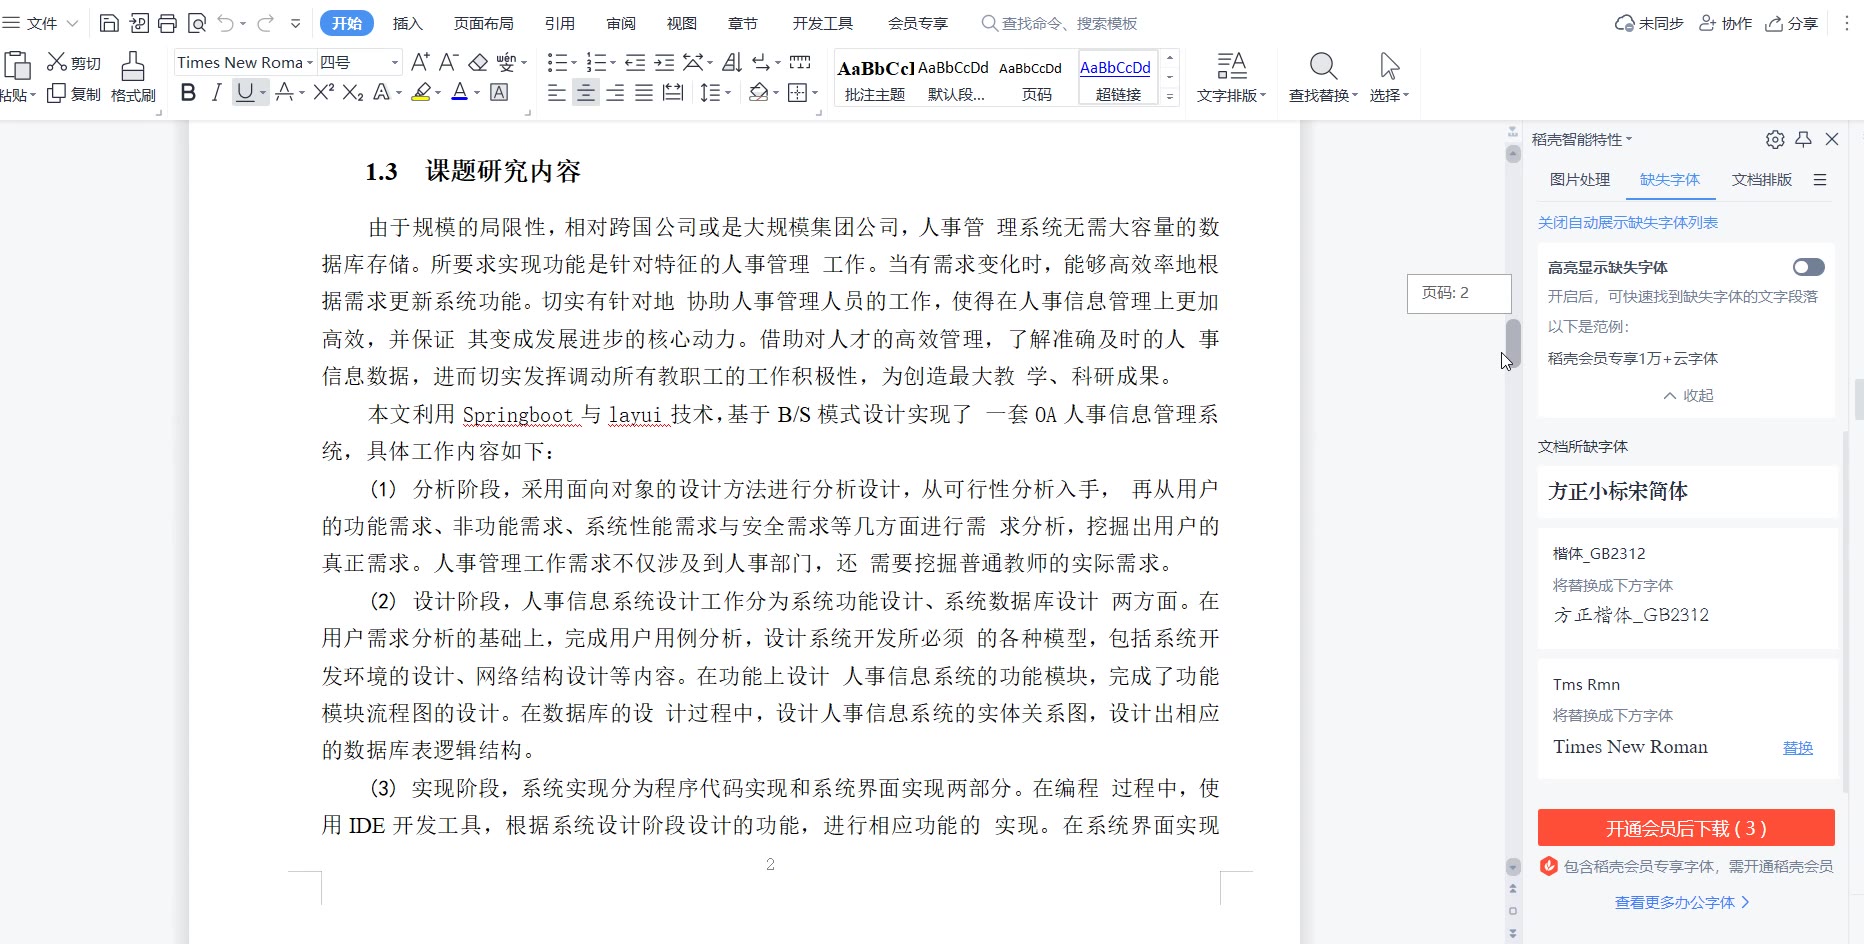Screen dimensions: 1864x944
Task: Open the font name dropdown
Action: 310,63
